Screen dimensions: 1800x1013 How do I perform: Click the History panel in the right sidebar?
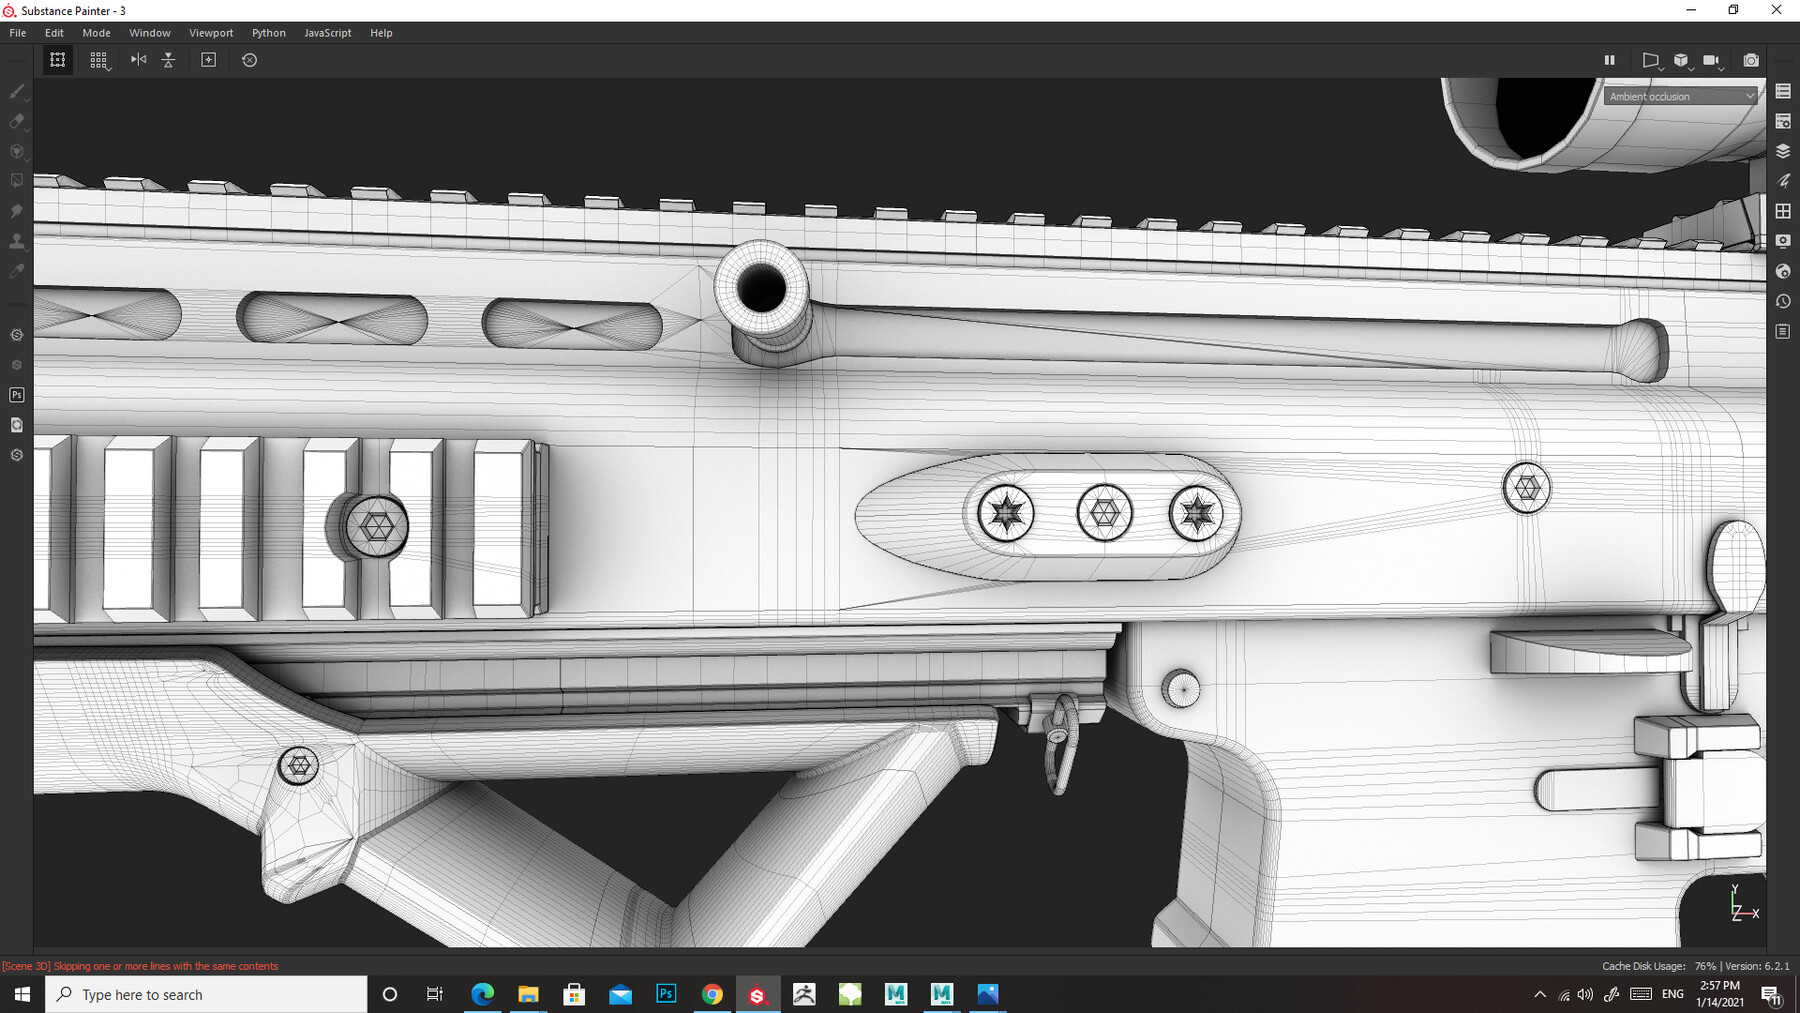1784,301
